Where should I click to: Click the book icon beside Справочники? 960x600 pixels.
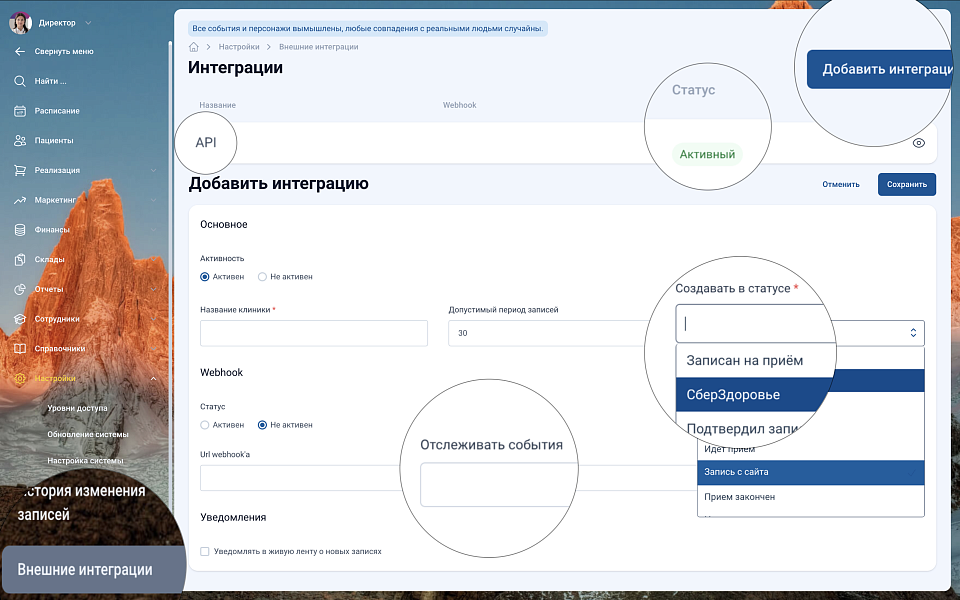pyautogui.click(x=20, y=349)
